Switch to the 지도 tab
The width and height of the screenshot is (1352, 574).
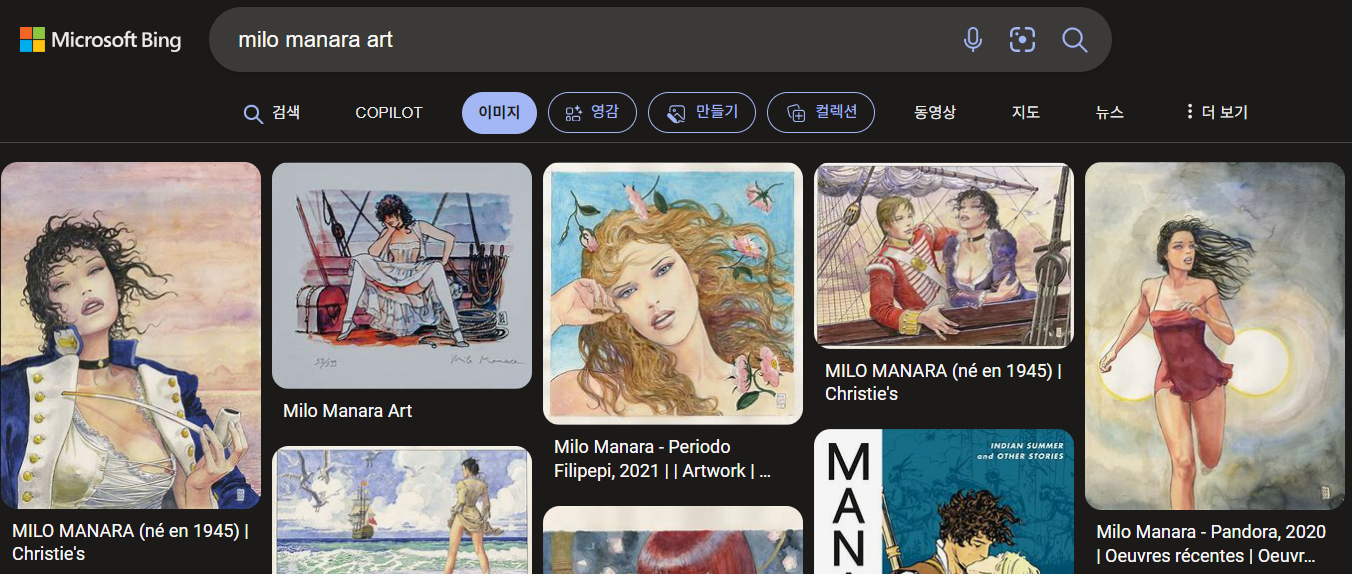pyautogui.click(x=1026, y=113)
